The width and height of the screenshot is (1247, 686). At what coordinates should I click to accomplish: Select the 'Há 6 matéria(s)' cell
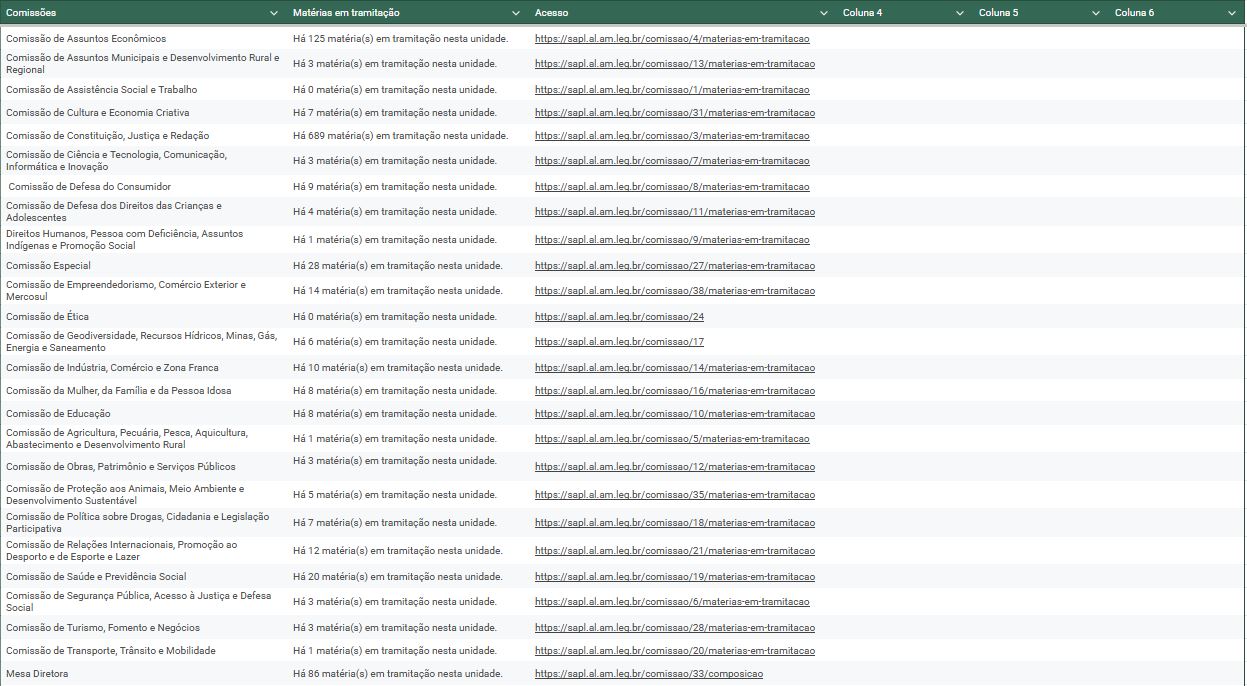point(408,342)
